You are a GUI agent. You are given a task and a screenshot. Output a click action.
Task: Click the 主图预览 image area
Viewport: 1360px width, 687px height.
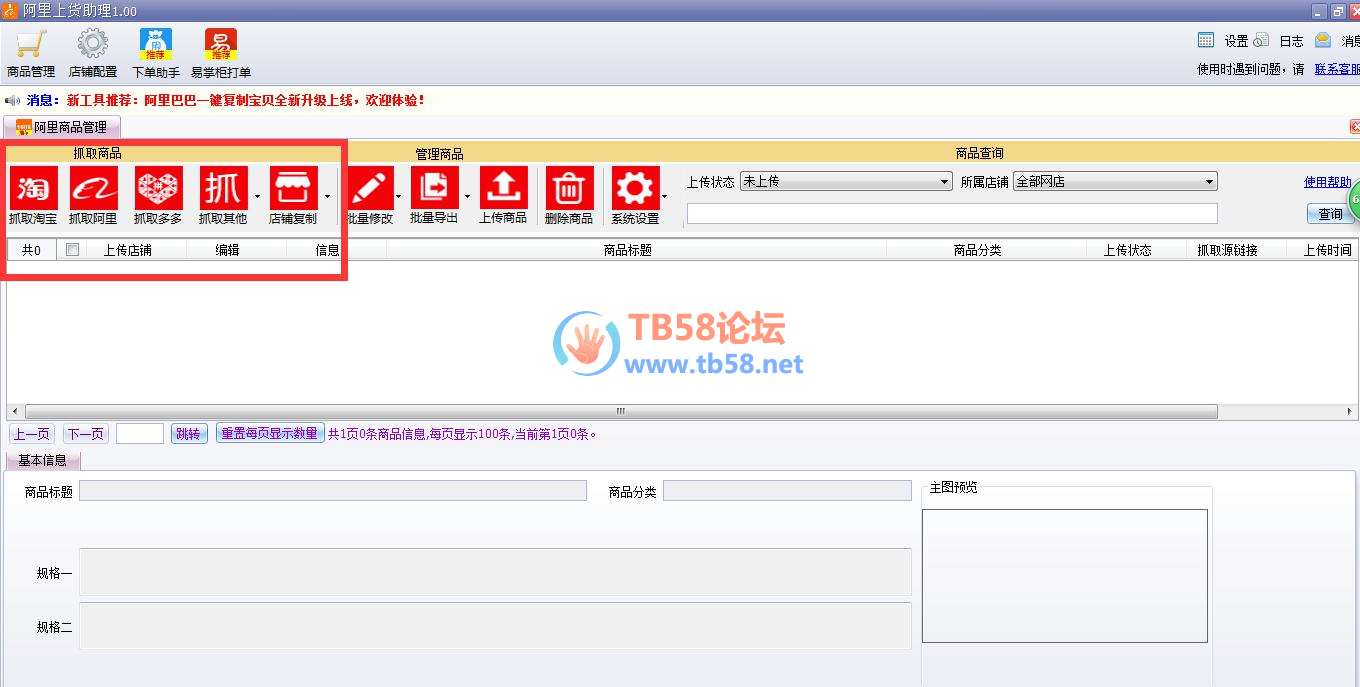[x=1064, y=576]
